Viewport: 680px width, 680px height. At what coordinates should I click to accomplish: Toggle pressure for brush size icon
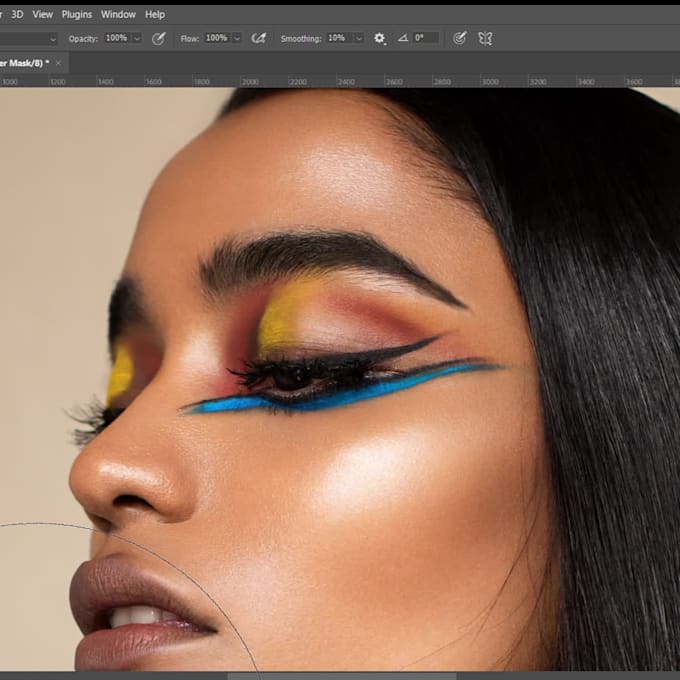click(460, 39)
